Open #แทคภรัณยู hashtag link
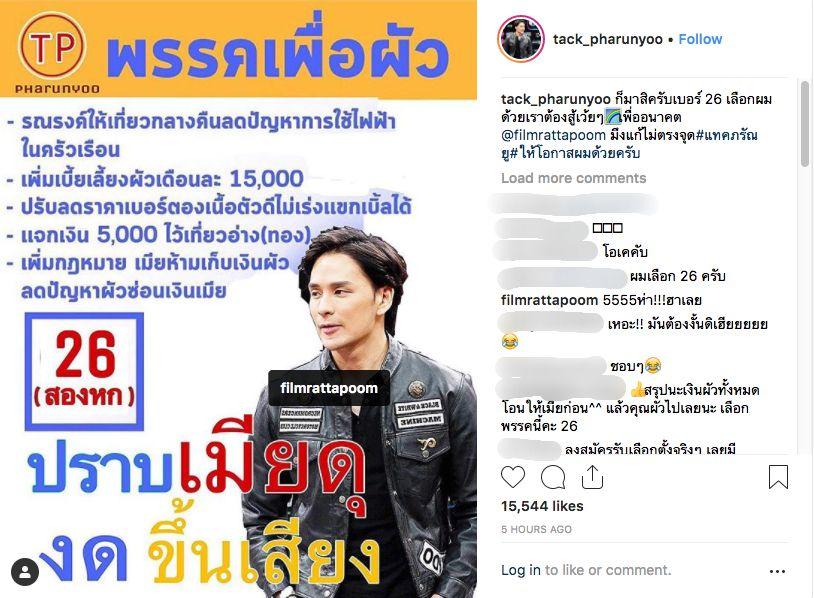Image resolution: width=814 pixels, height=598 pixels. coord(629,144)
